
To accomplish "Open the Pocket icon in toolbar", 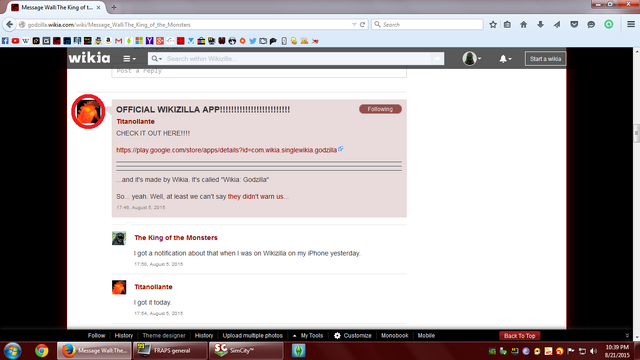I will point(574,24).
